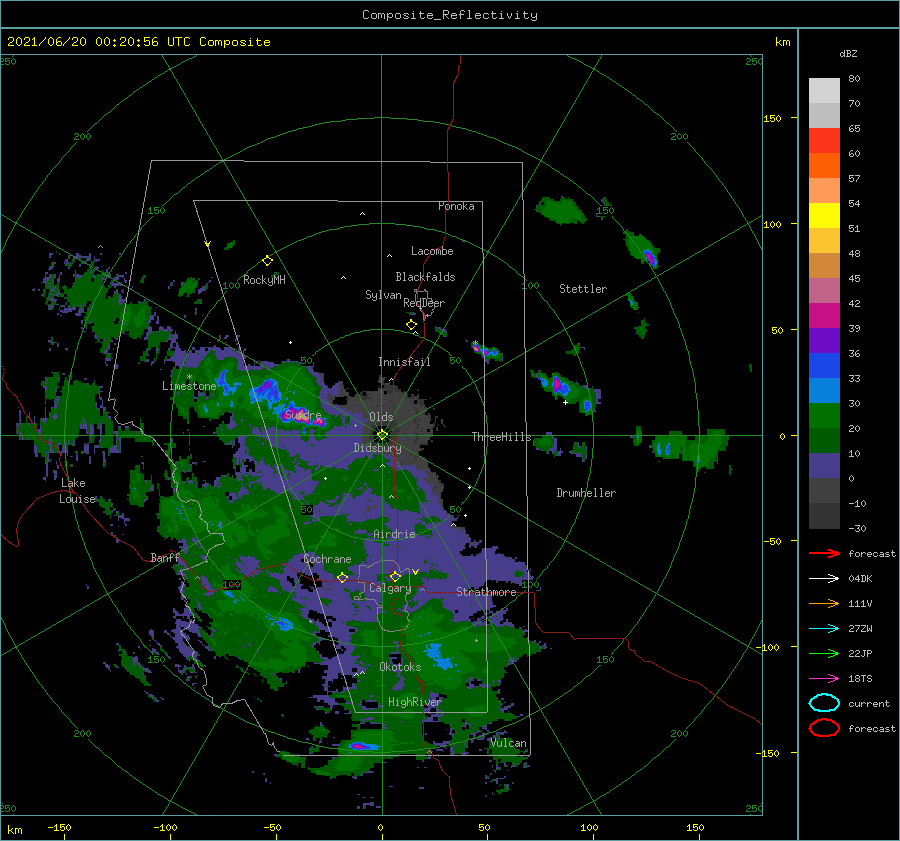Select the red 'forecast' ellipse icon
The image size is (900, 841).
(x=824, y=728)
